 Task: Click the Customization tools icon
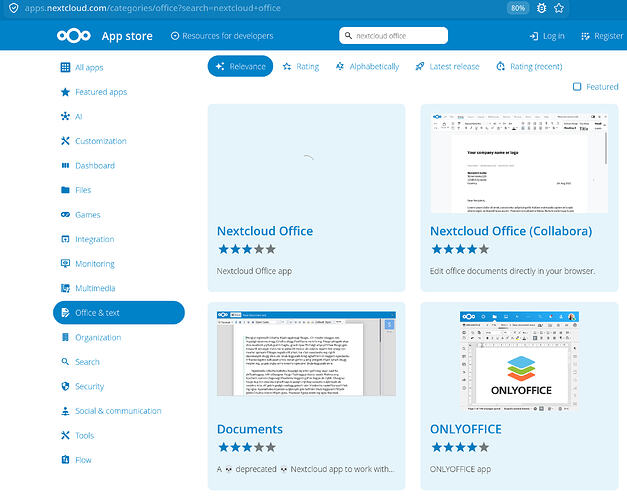[65, 141]
